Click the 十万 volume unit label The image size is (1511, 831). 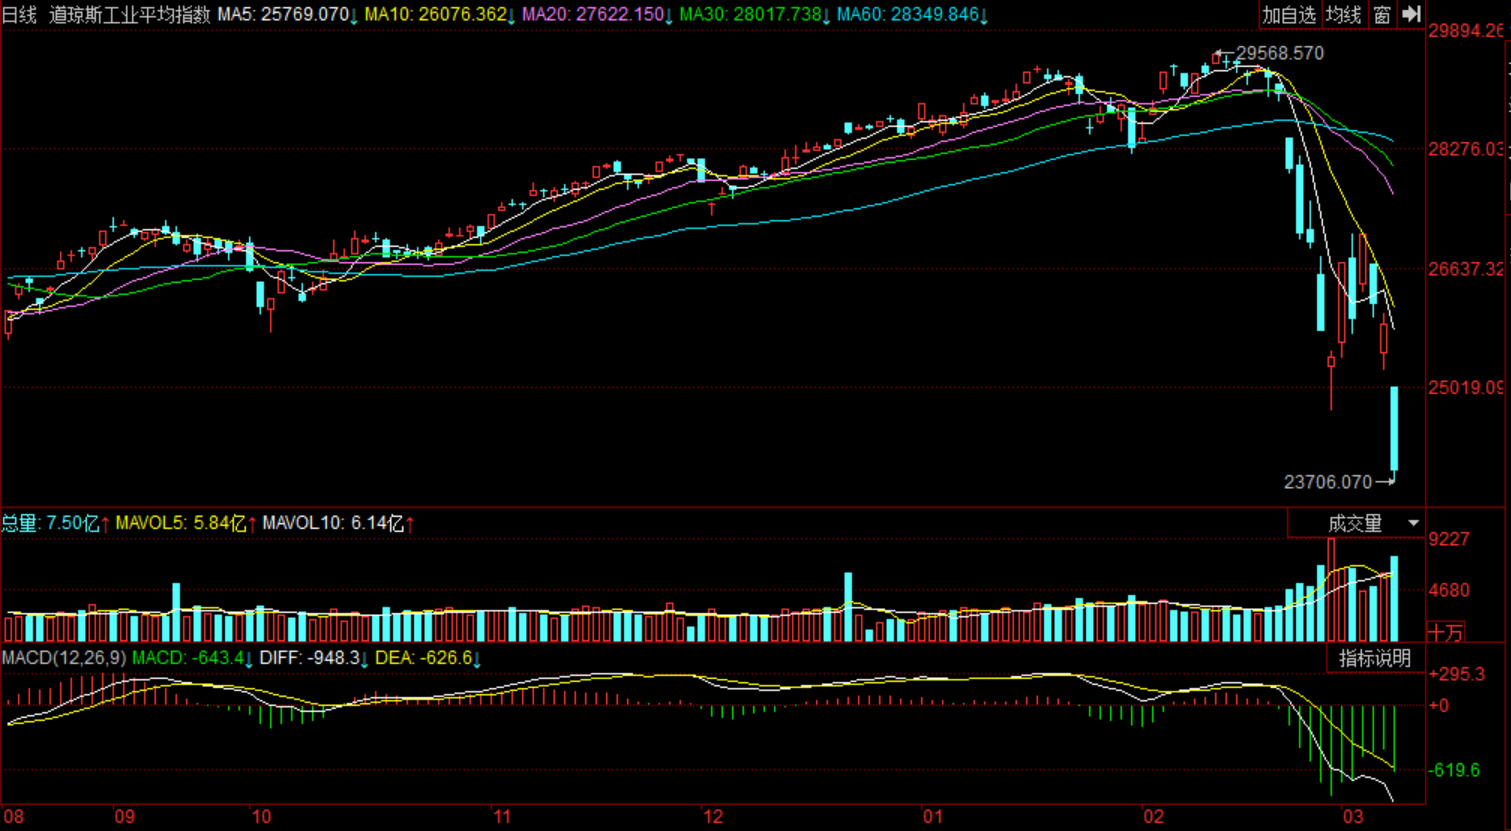[x=1446, y=632]
